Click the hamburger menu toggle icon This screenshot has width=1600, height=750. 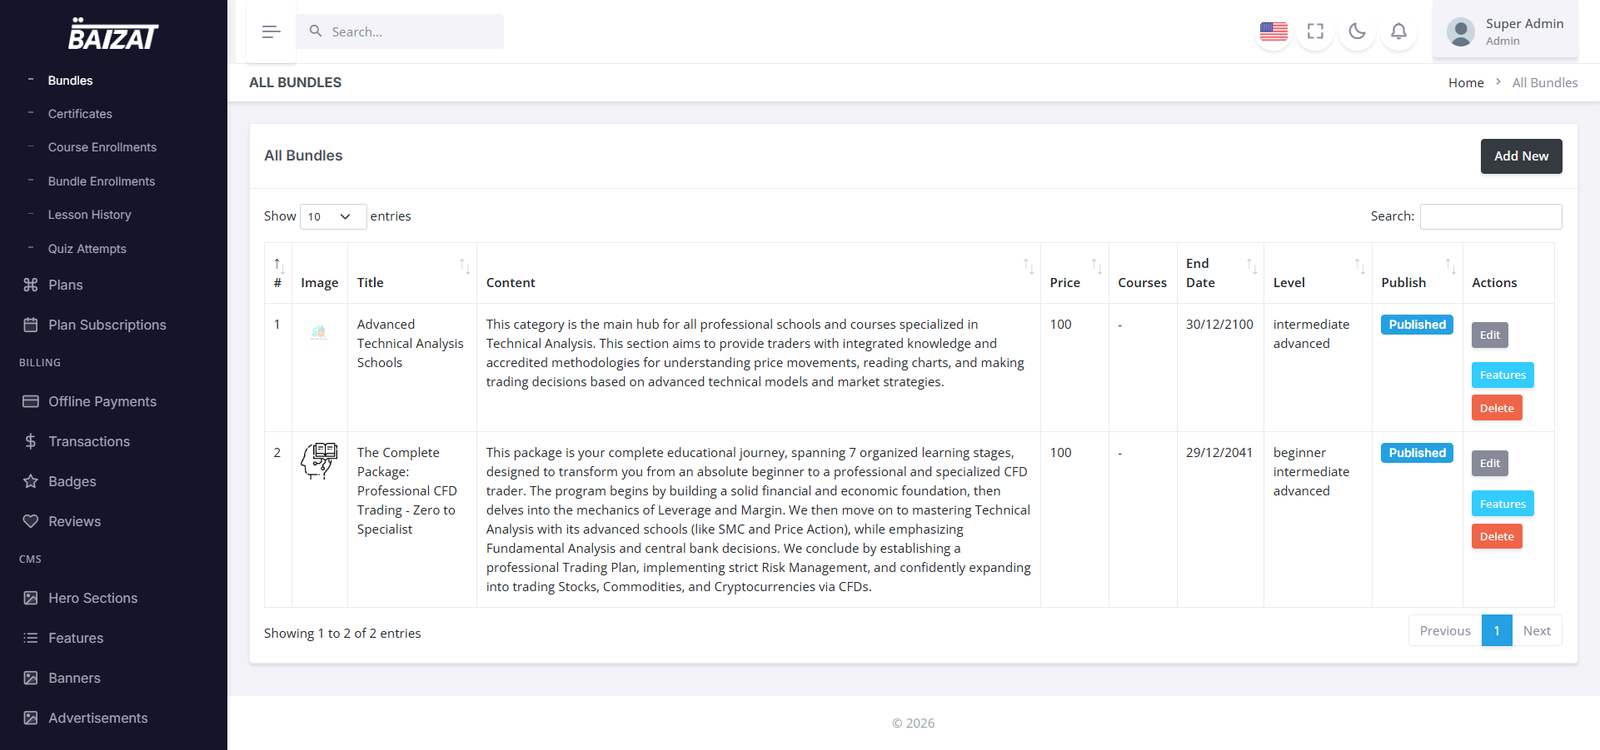click(x=271, y=32)
